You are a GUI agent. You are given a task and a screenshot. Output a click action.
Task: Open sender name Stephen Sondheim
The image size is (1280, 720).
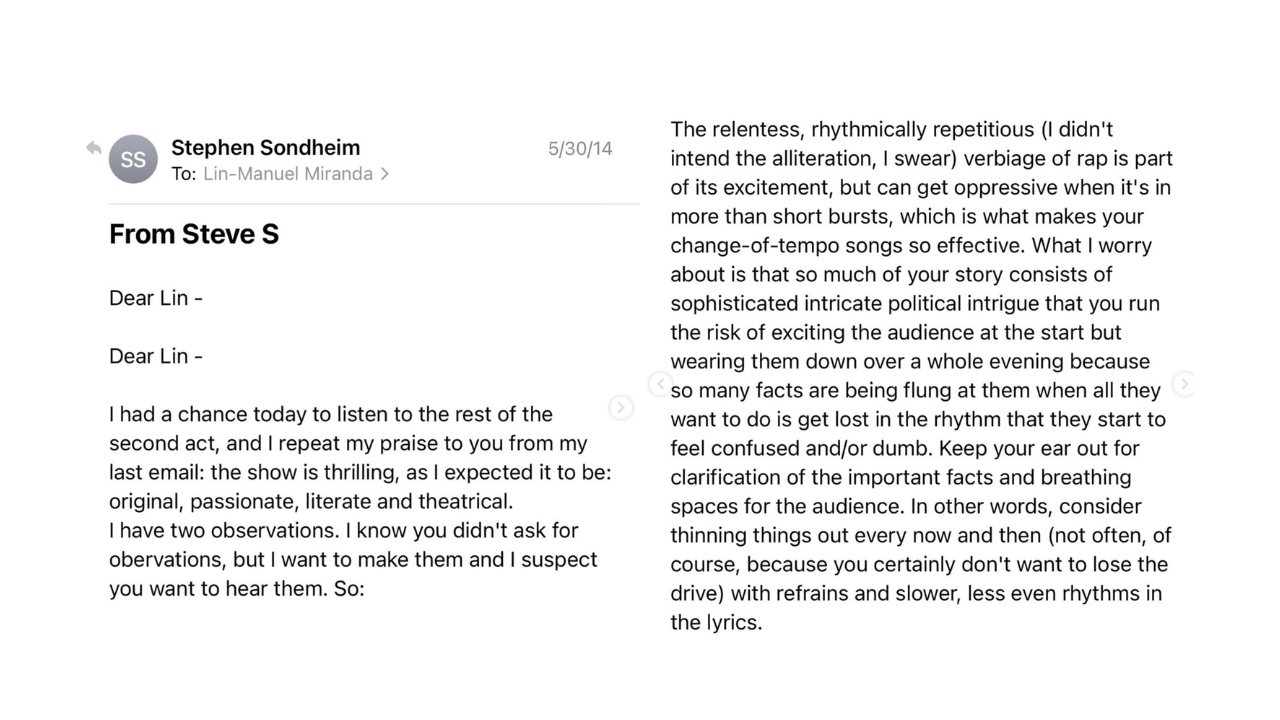click(x=265, y=147)
